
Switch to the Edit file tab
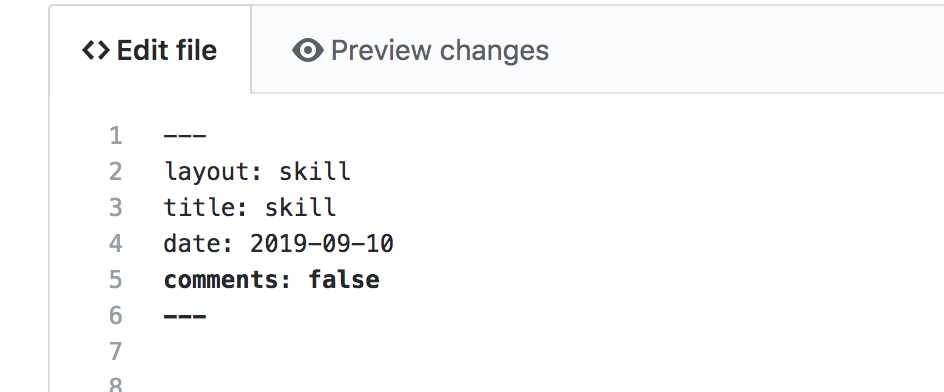pos(150,50)
